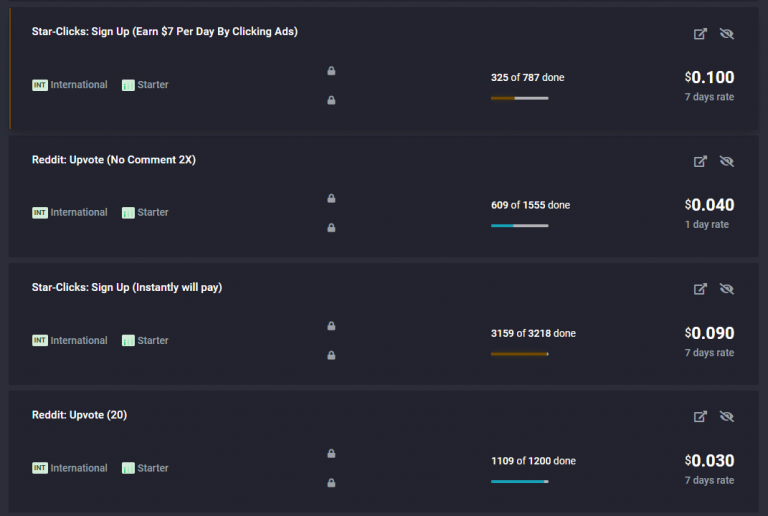Viewport: 768px width, 516px height.
Task: Open the Reddit: Upvote (20) job title
Action: point(79,415)
